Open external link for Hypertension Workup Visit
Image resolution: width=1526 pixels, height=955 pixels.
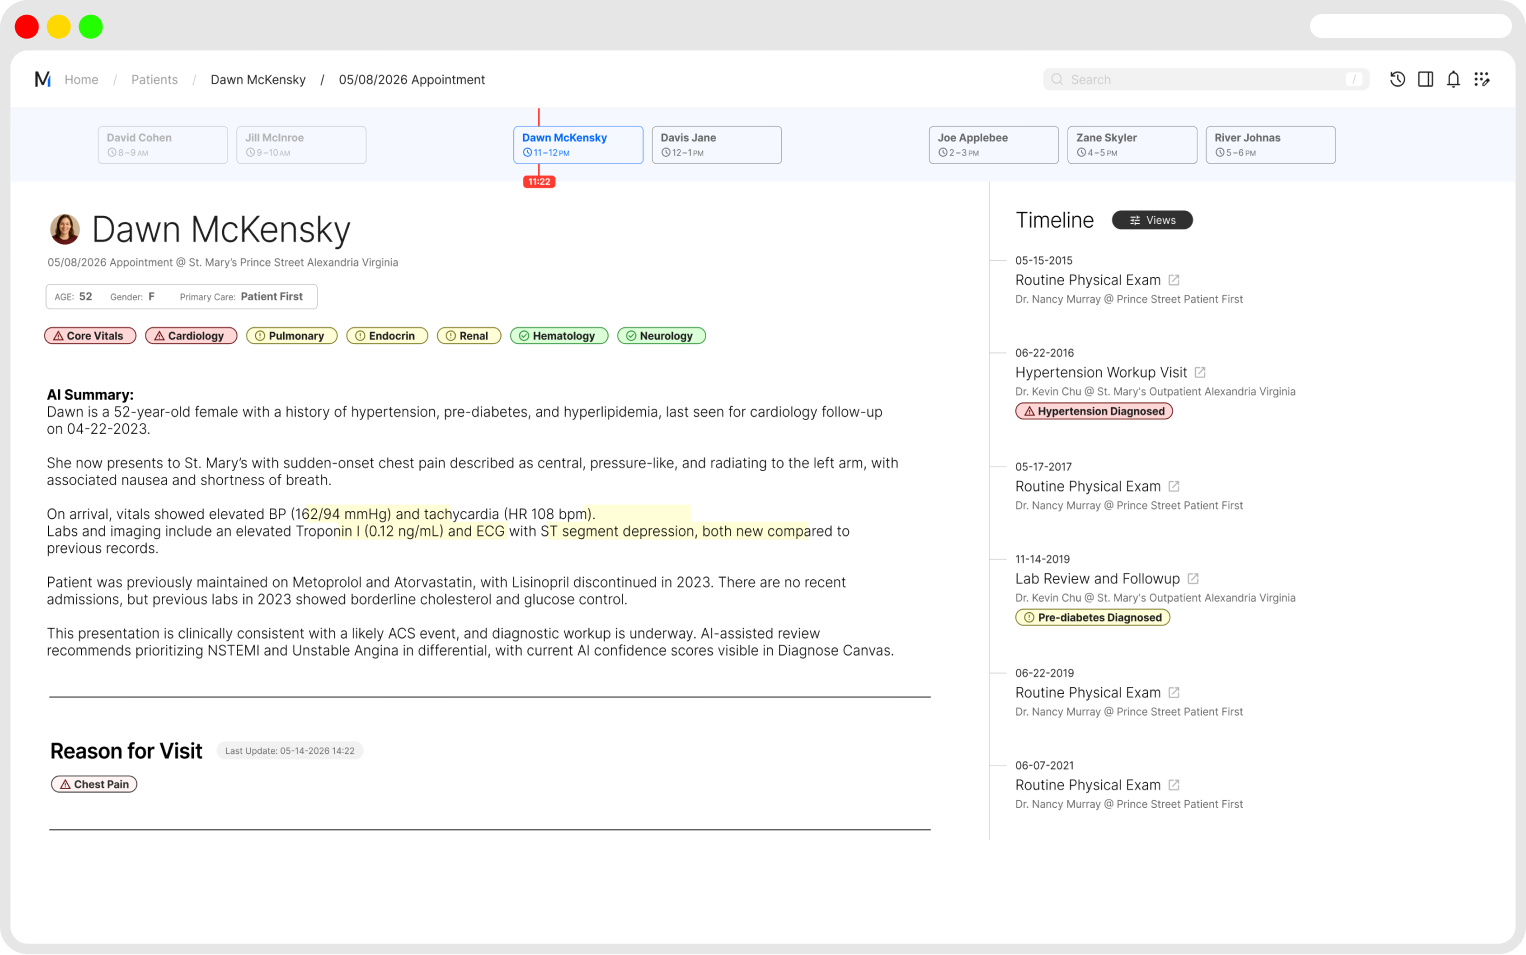tap(1200, 372)
